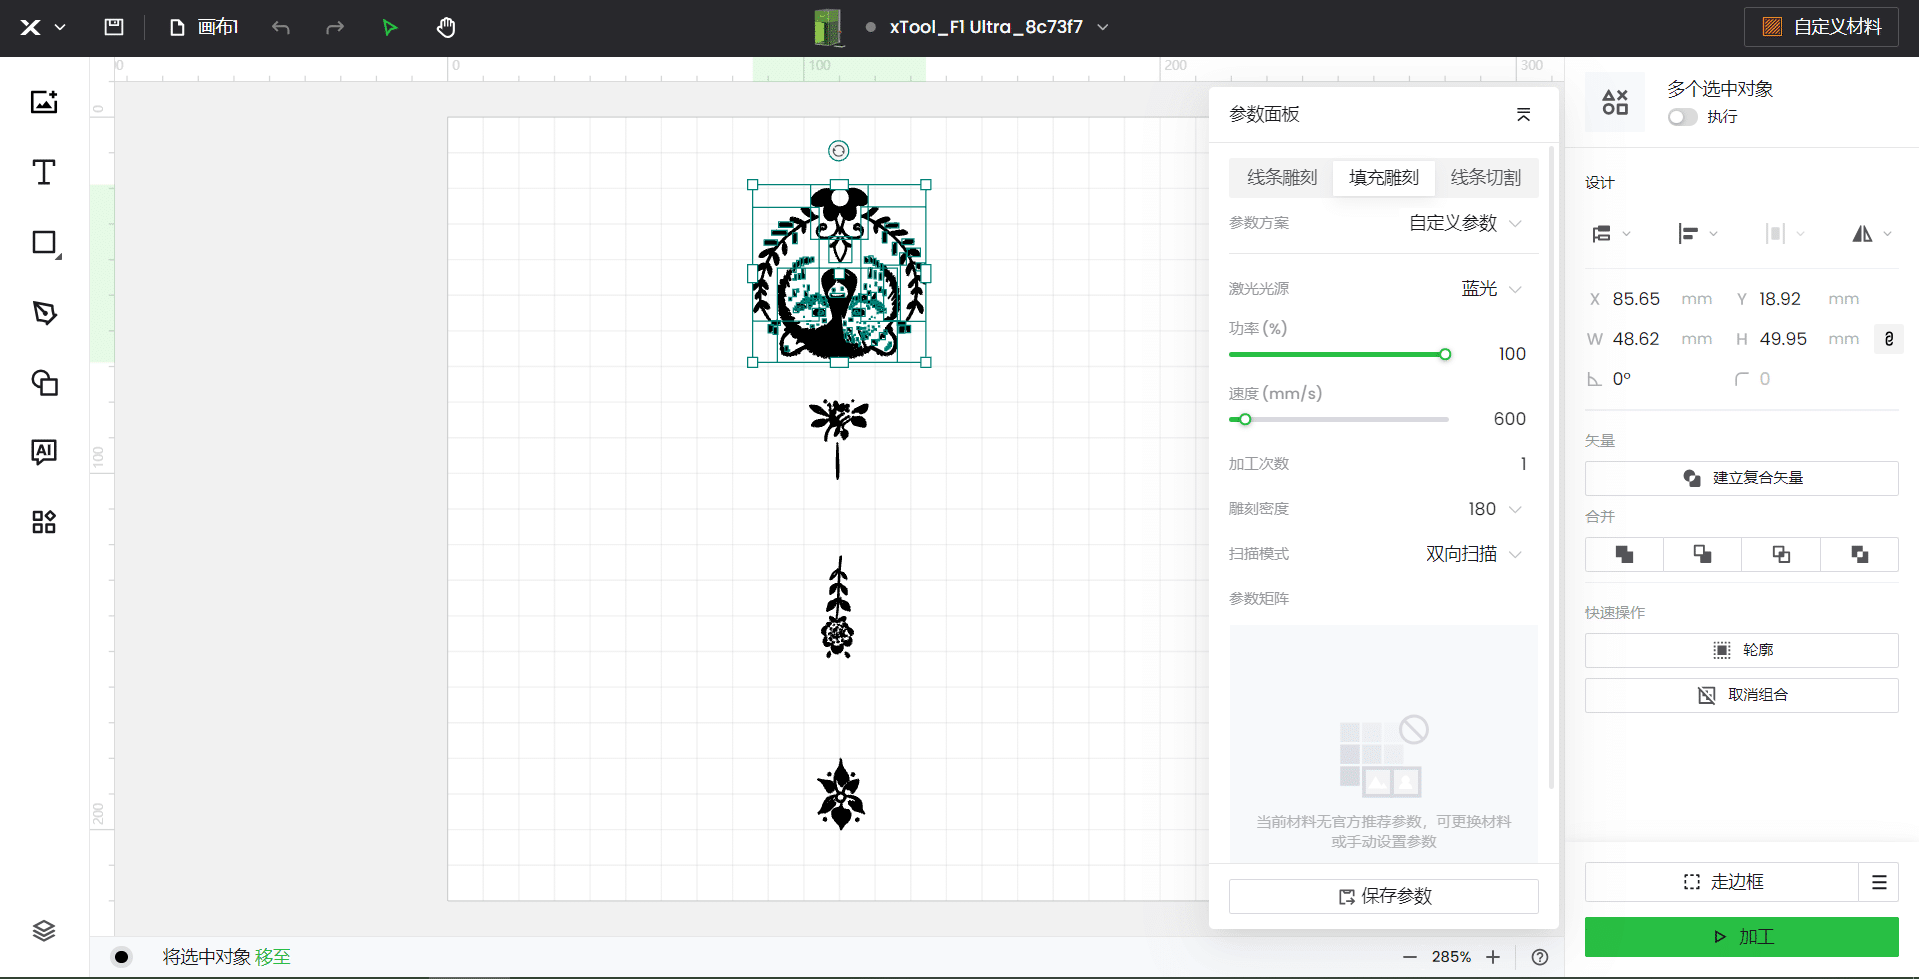Click the 轮廓 button
The width and height of the screenshot is (1919, 979).
click(x=1742, y=650)
